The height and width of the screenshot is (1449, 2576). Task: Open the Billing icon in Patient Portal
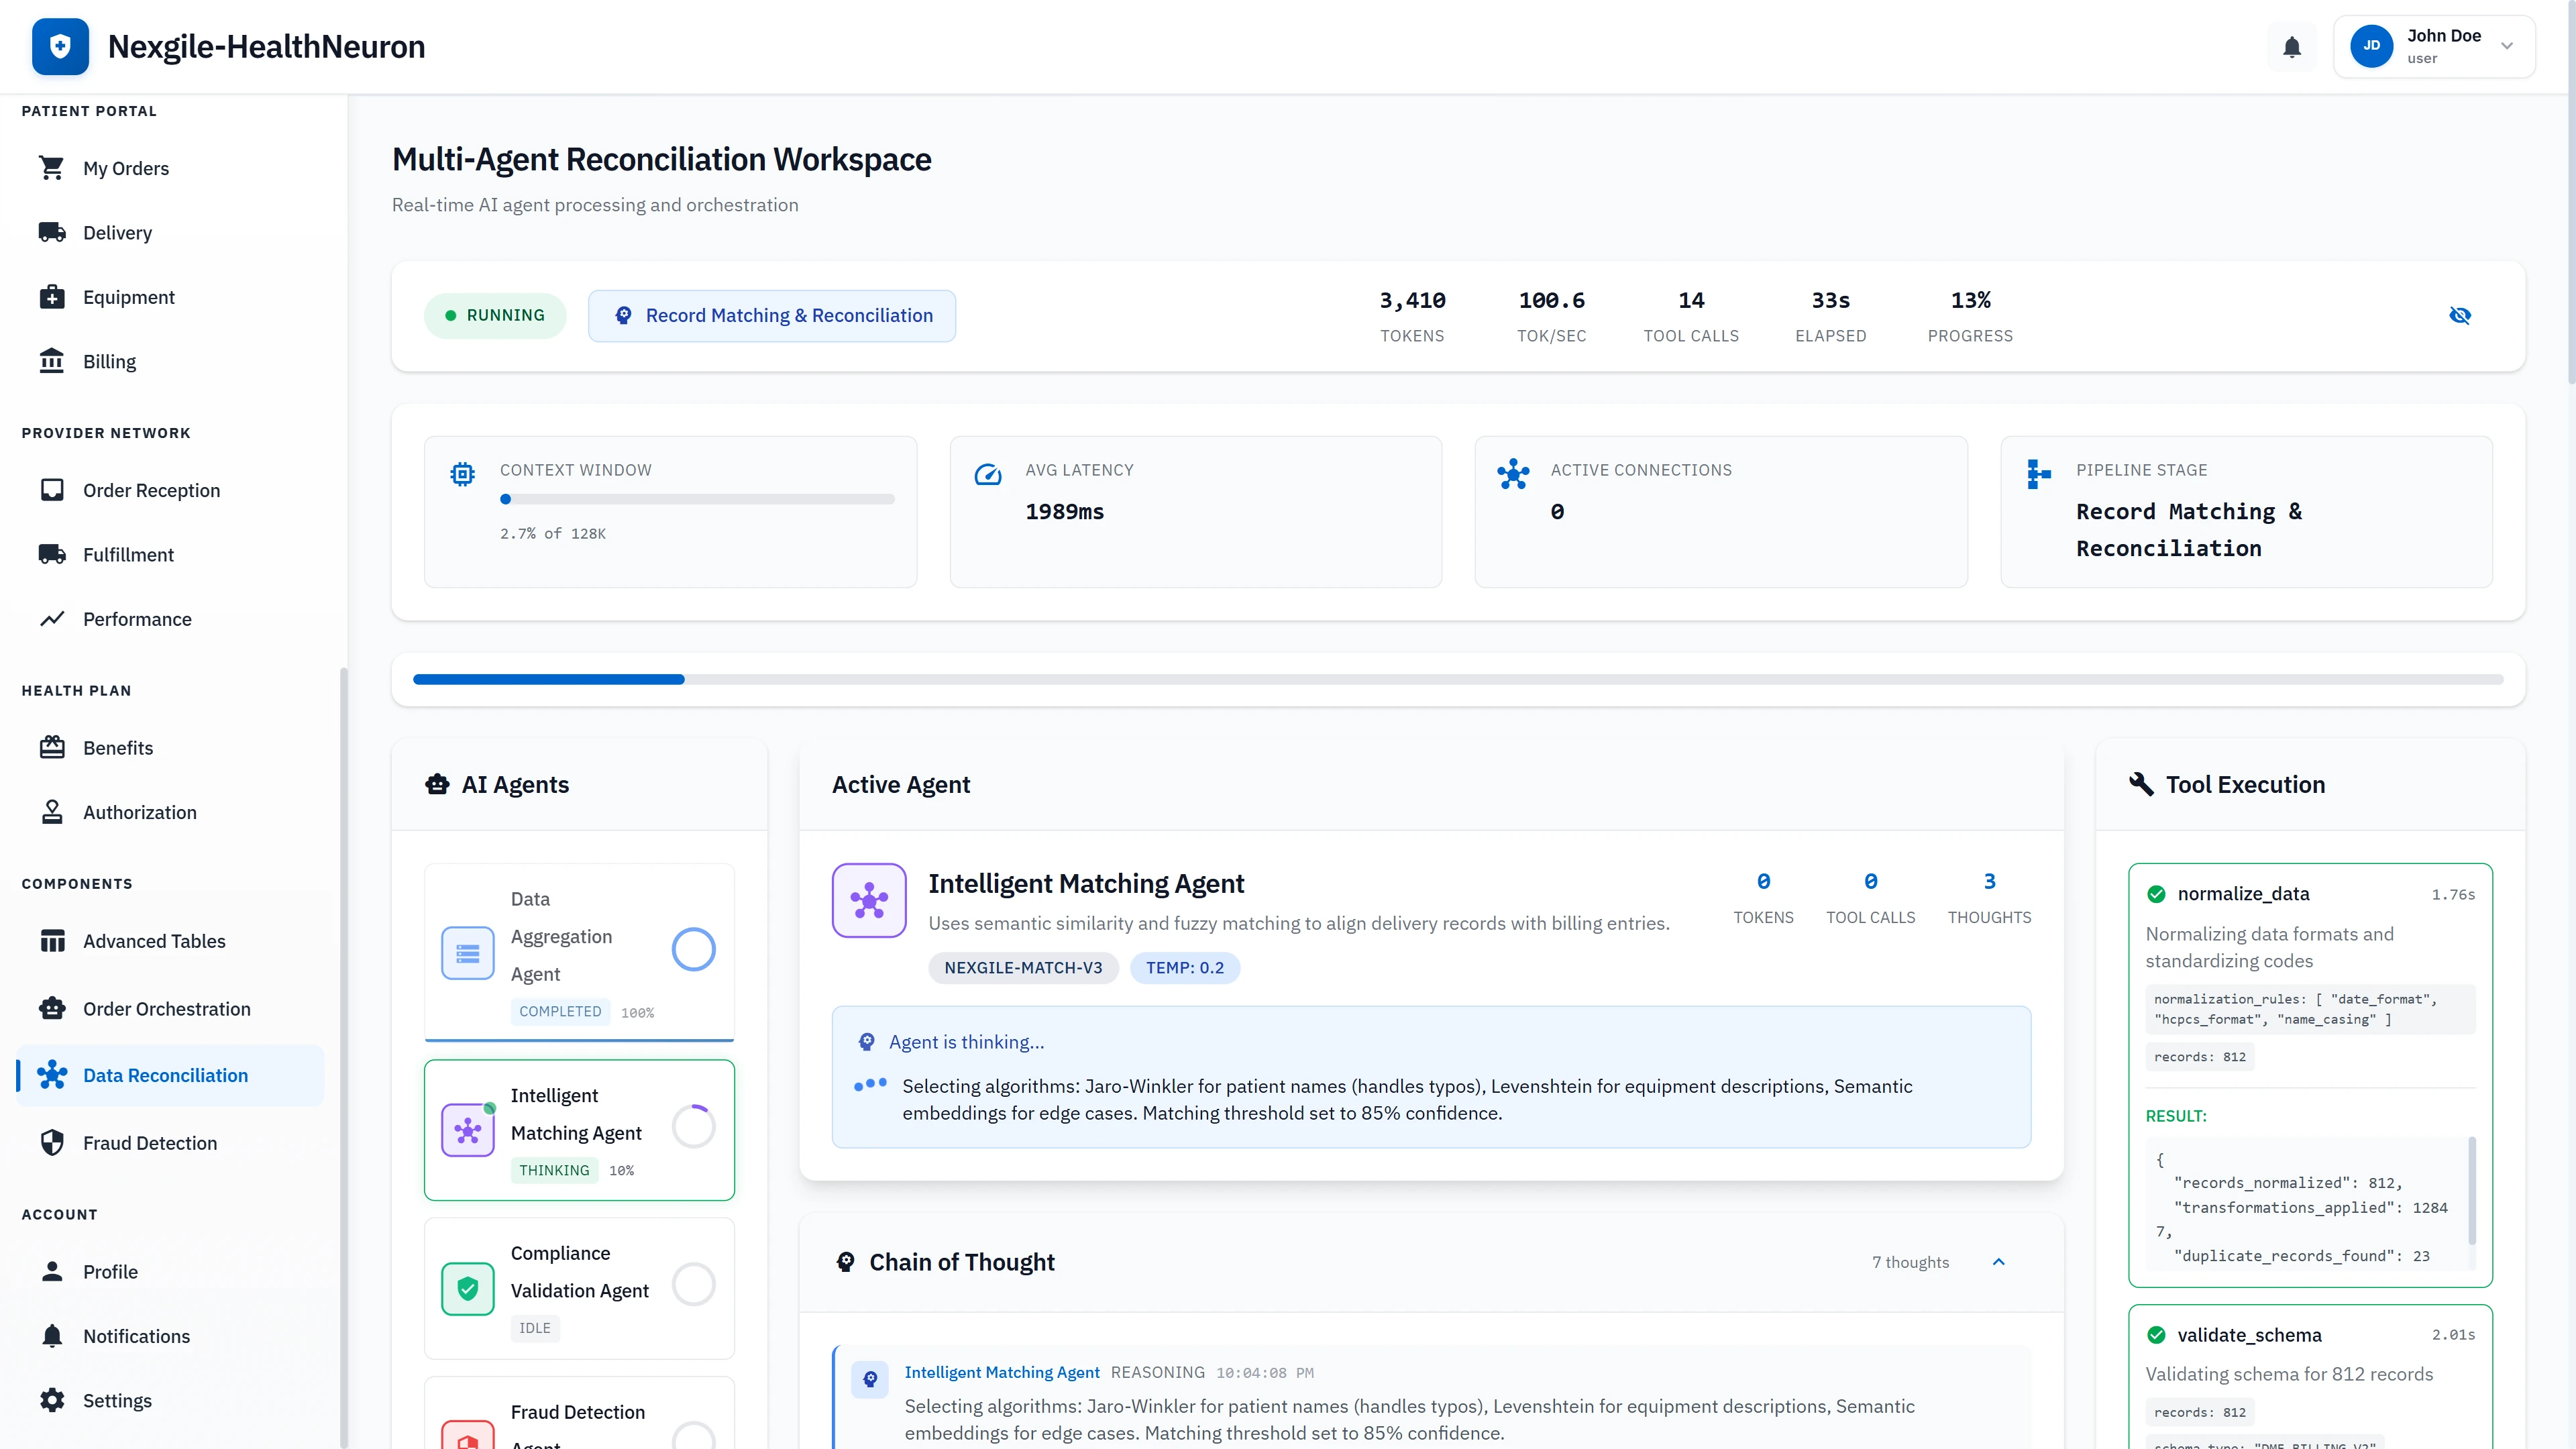[x=52, y=360]
